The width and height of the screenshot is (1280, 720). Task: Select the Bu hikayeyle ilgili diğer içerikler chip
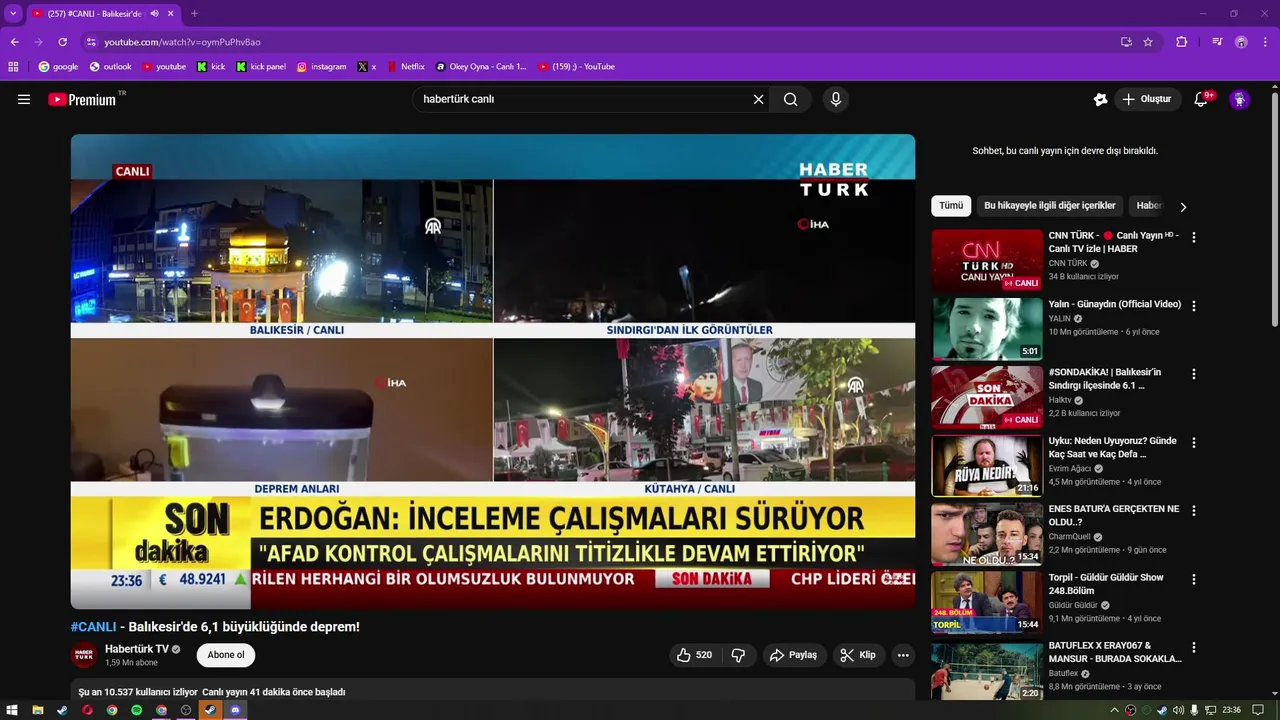[1049, 206]
